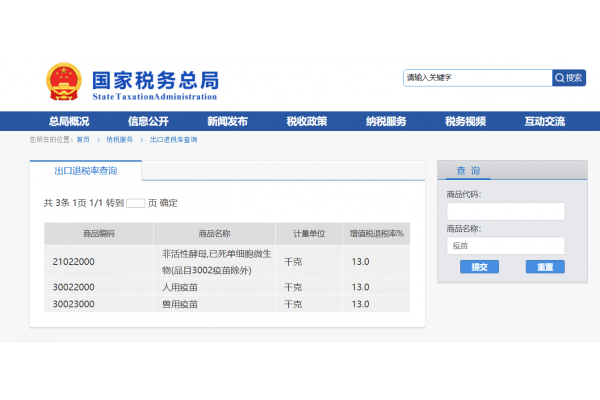Open the 总局概况 menu
This screenshot has width=600, height=400.
69,121
